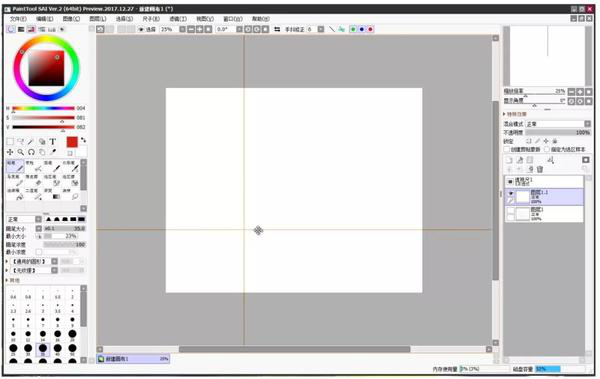Swap foreground and background colors

tap(83, 140)
